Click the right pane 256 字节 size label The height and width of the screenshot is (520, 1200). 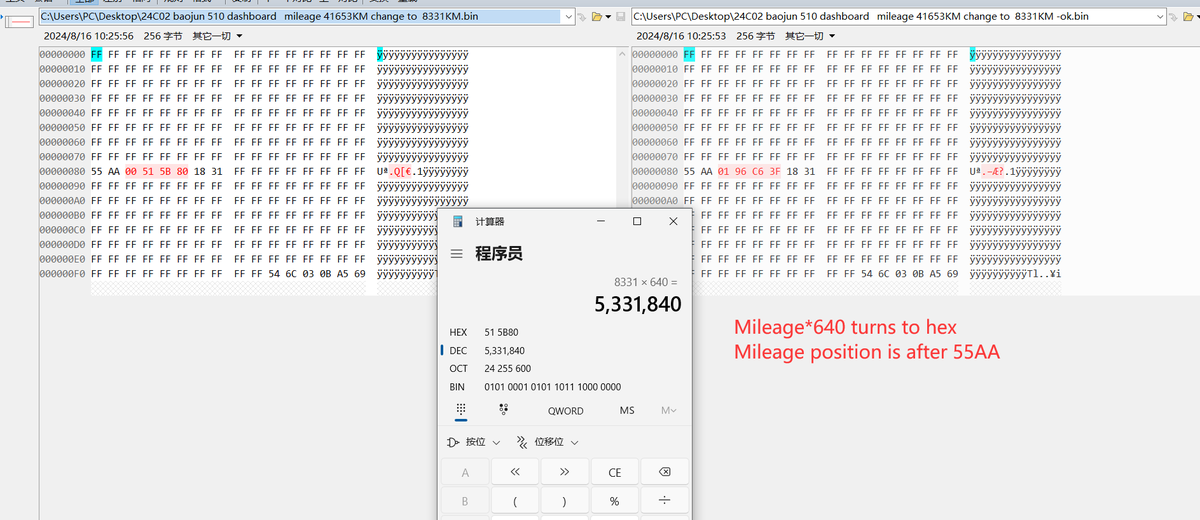754,36
